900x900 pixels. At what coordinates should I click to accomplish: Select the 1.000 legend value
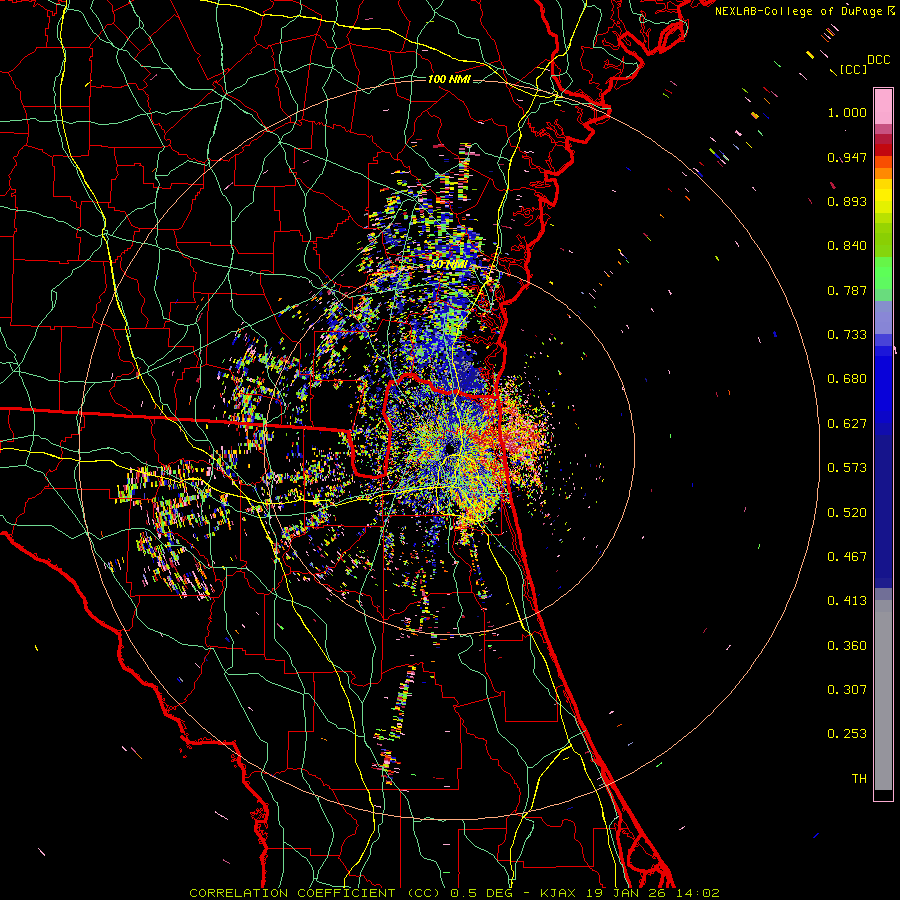coord(847,112)
